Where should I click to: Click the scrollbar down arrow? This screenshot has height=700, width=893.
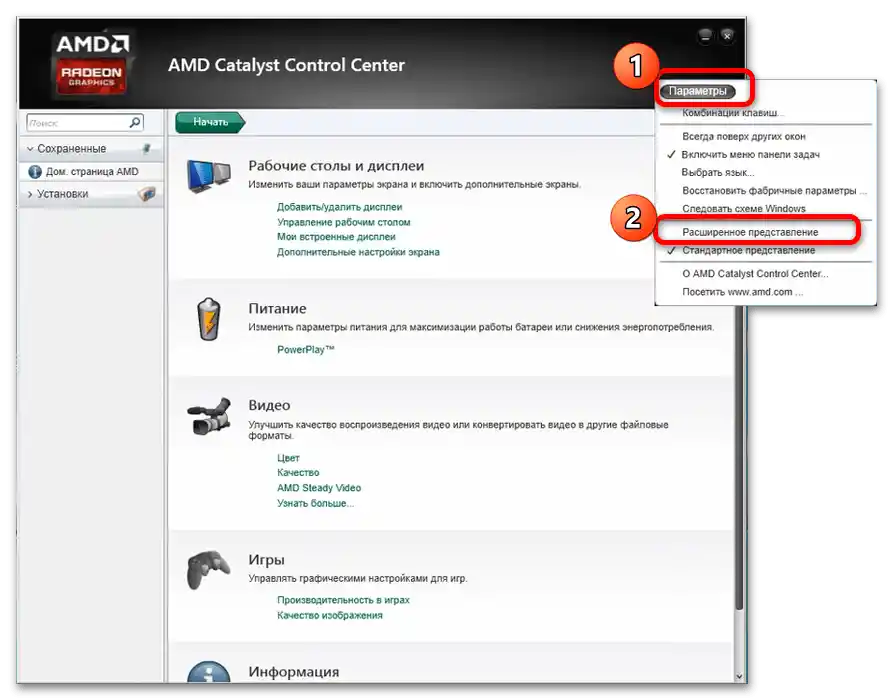[x=739, y=676]
